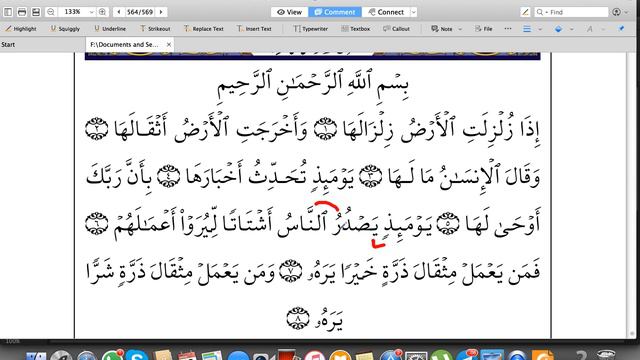Close the F:\Documents and Se... tab

[169, 44]
